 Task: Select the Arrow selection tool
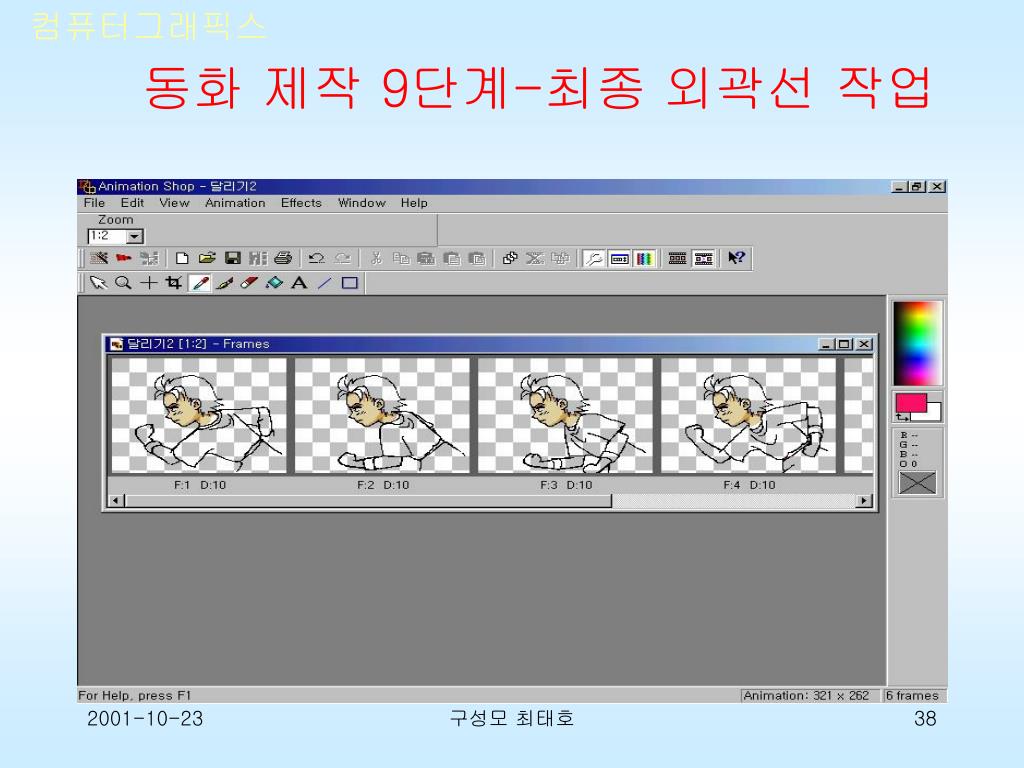98,283
